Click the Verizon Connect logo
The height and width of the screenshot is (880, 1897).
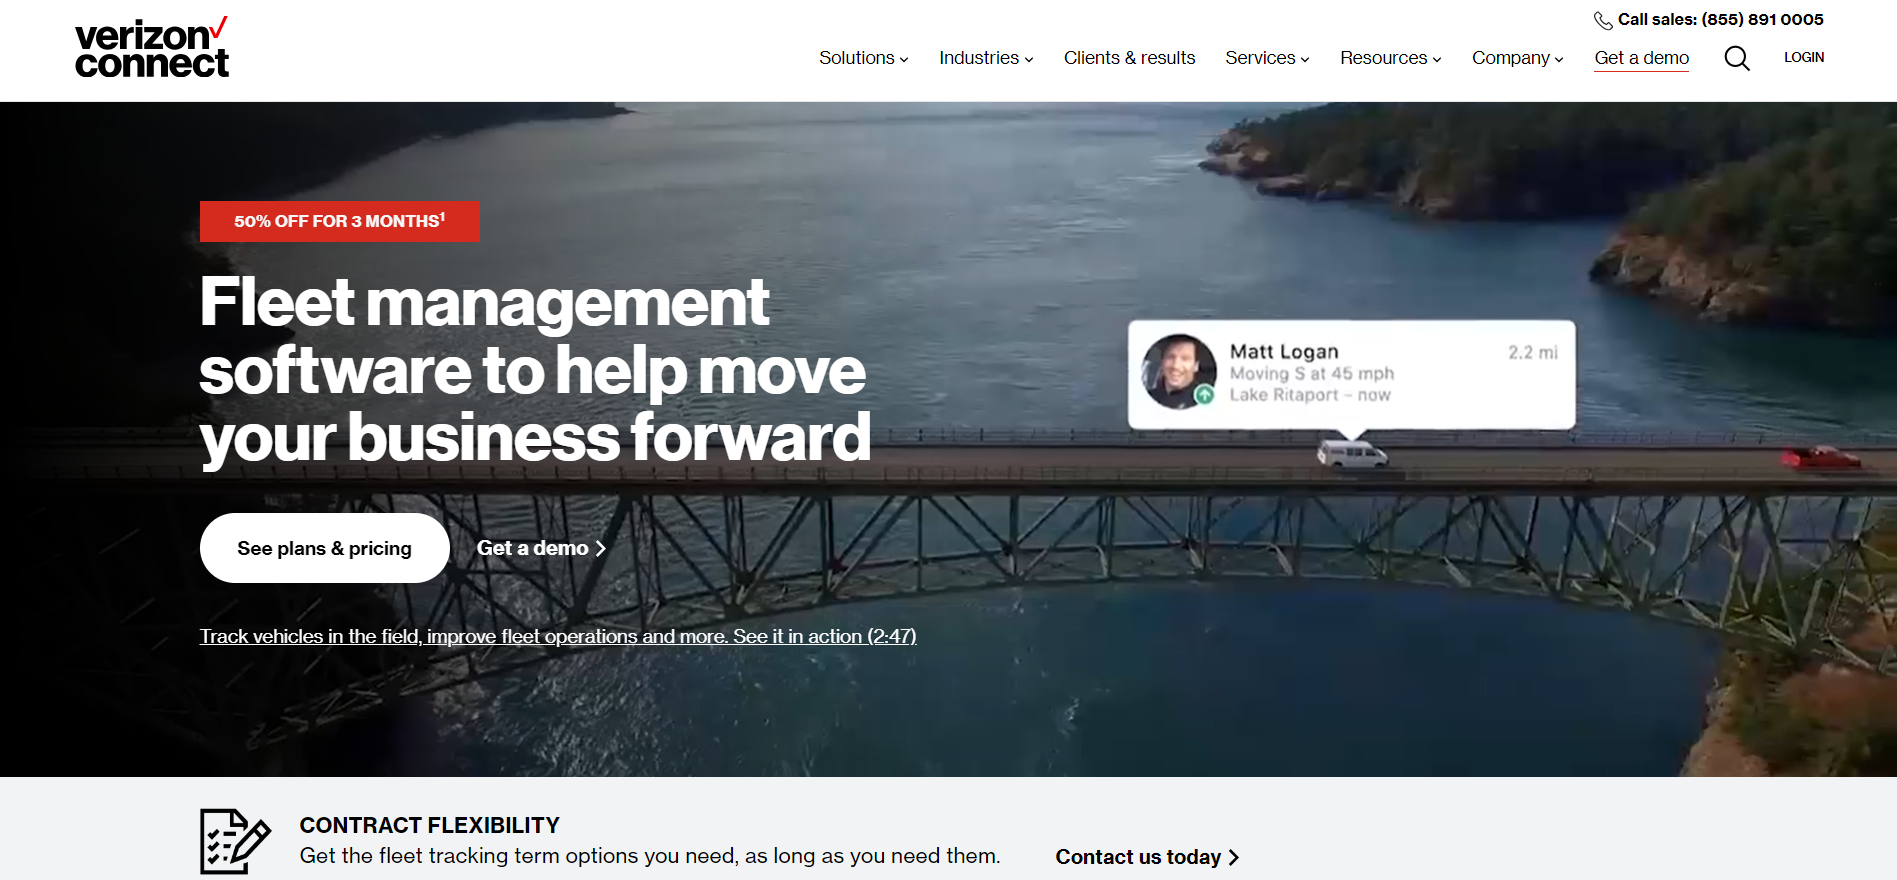click(152, 48)
